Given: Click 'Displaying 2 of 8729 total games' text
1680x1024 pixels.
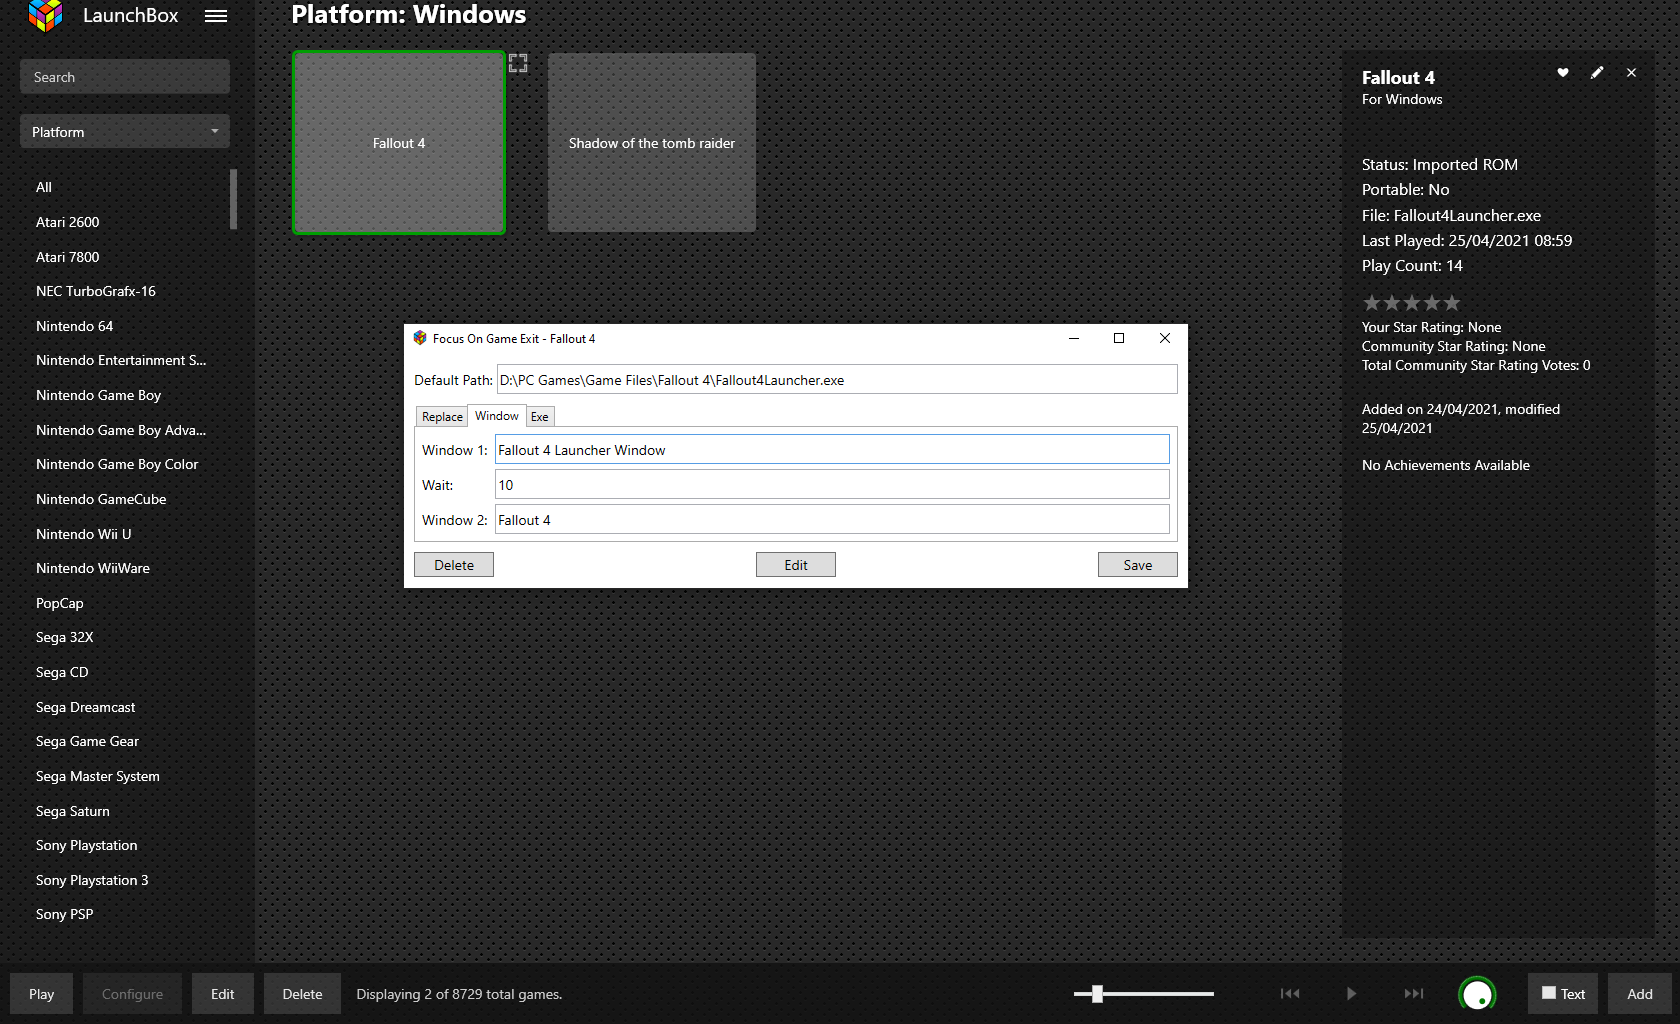Looking at the screenshot, I should click(459, 994).
